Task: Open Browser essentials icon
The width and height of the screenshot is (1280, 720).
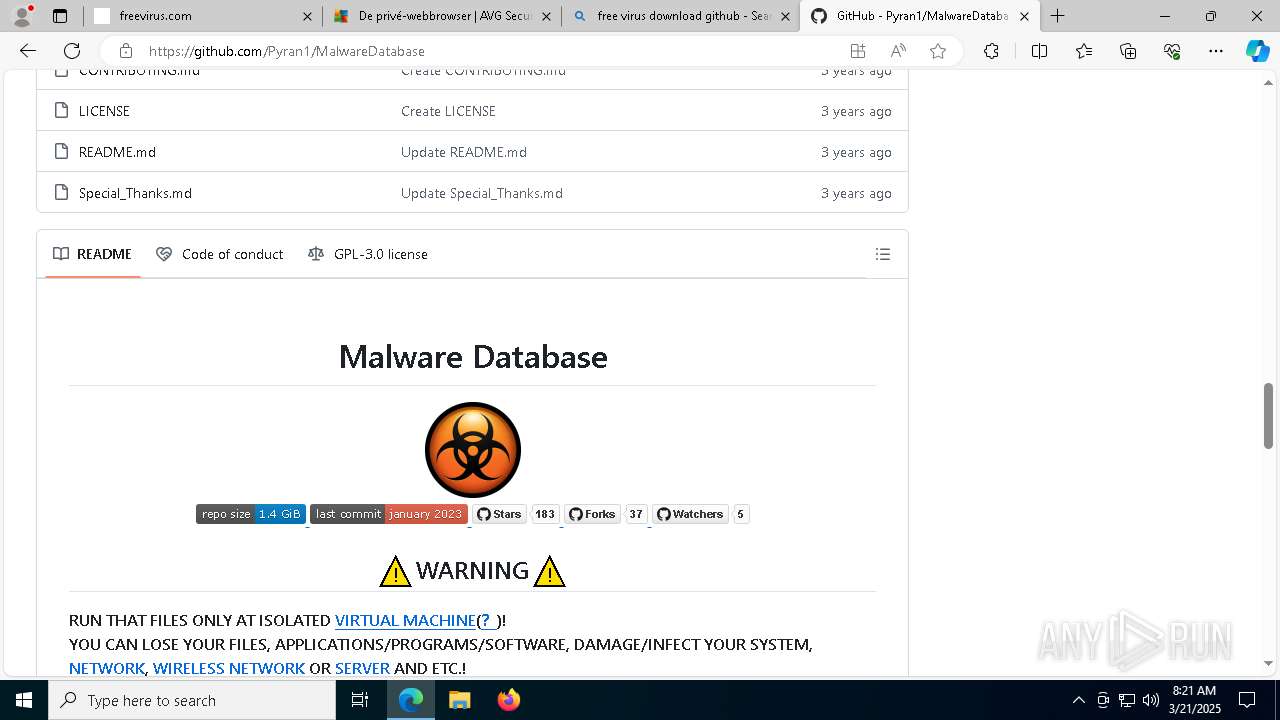Action: click(1172, 51)
